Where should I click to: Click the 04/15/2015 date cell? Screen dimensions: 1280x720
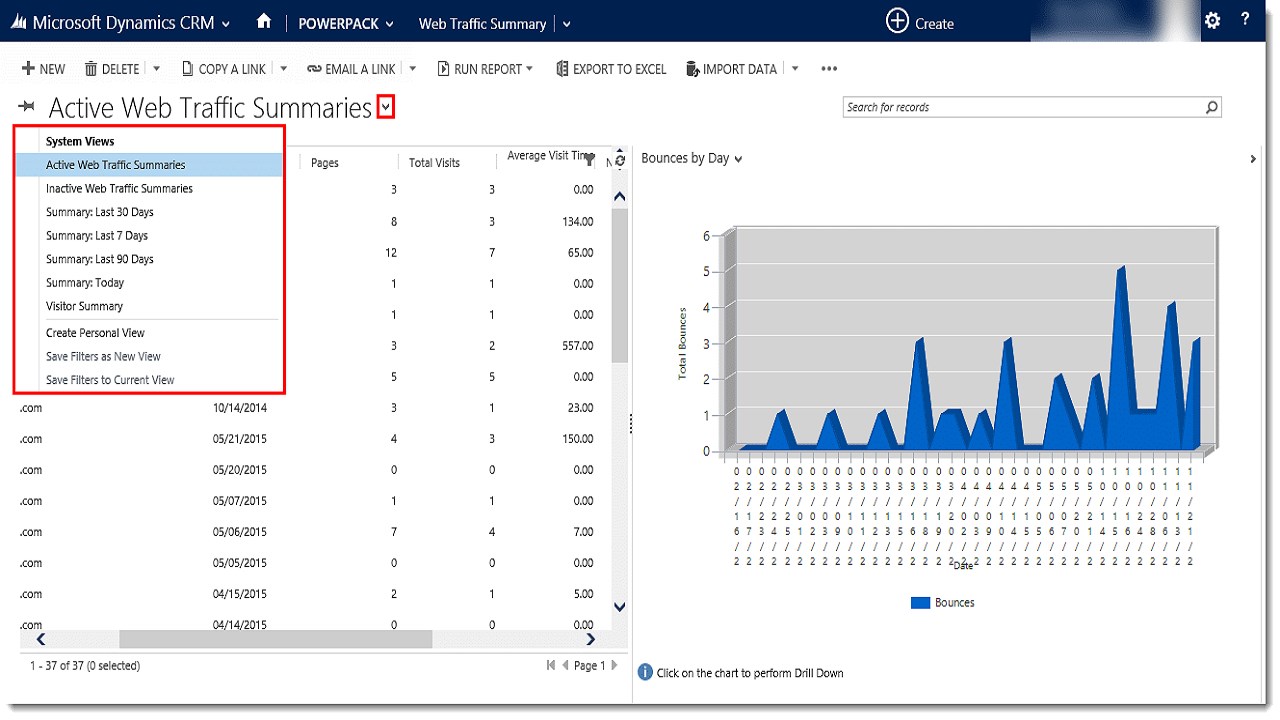click(x=240, y=594)
